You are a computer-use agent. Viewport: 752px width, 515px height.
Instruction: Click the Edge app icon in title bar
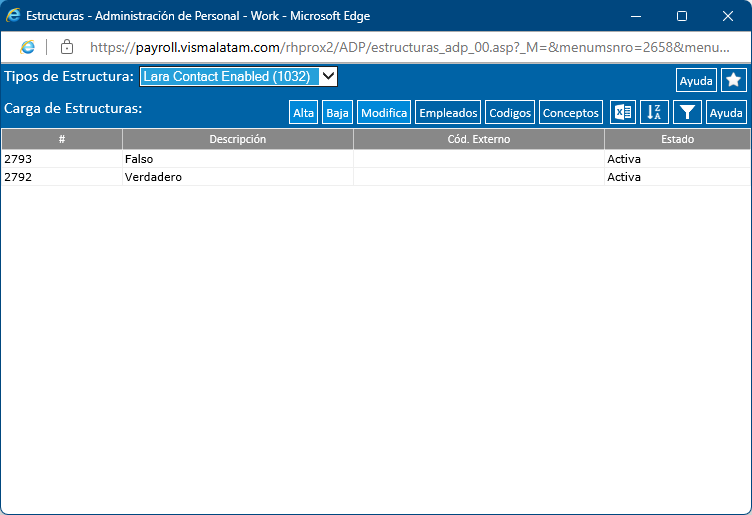click(x=13, y=15)
